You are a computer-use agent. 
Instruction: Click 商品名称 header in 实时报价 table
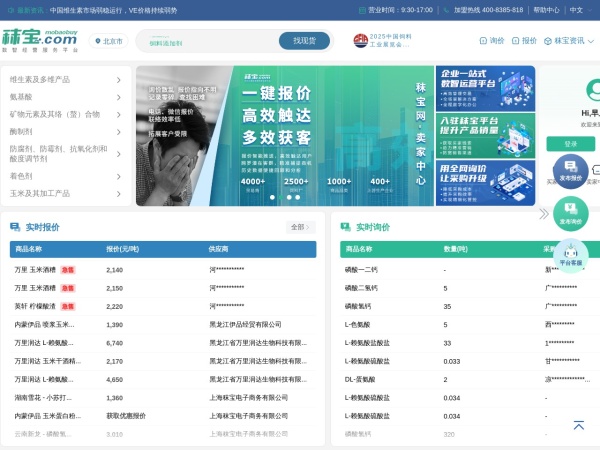point(28,249)
